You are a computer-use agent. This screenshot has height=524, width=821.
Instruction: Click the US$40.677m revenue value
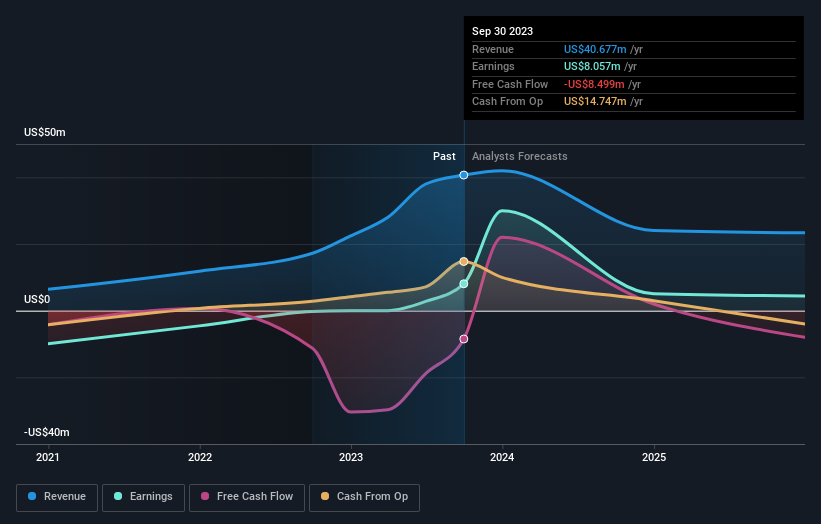coord(595,49)
